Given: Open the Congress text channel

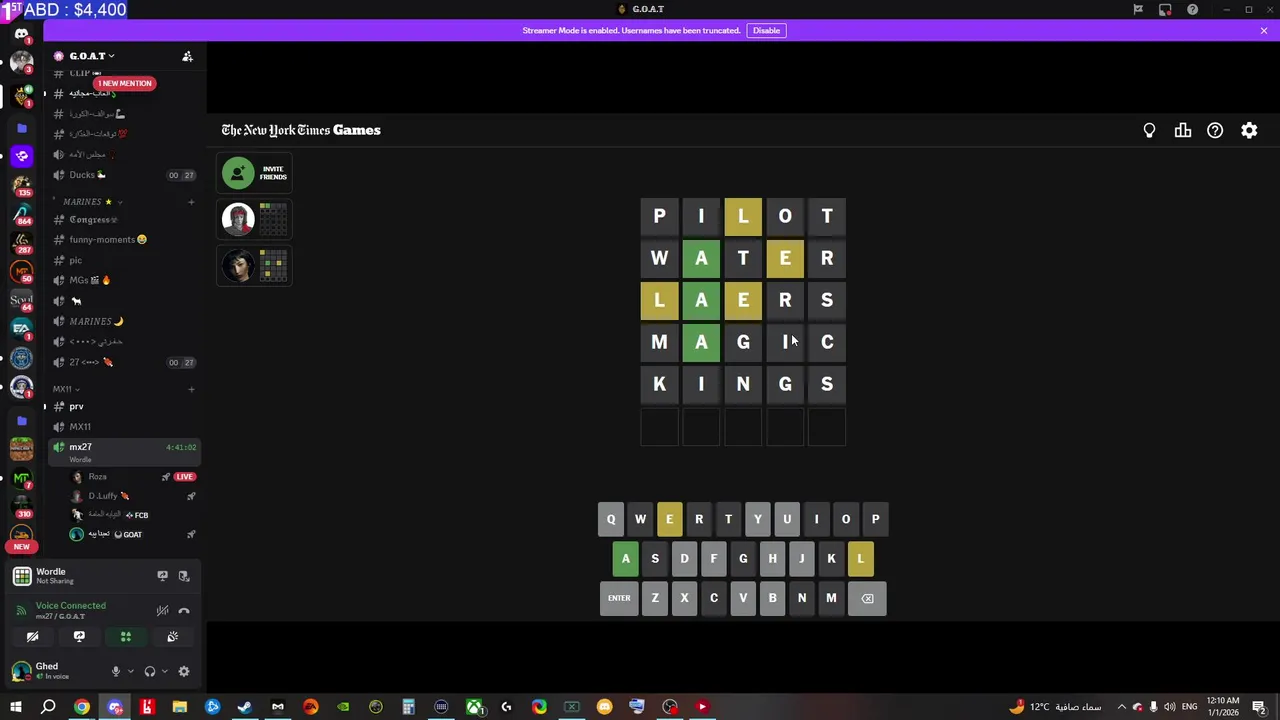Looking at the screenshot, I should tap(125, 220).
